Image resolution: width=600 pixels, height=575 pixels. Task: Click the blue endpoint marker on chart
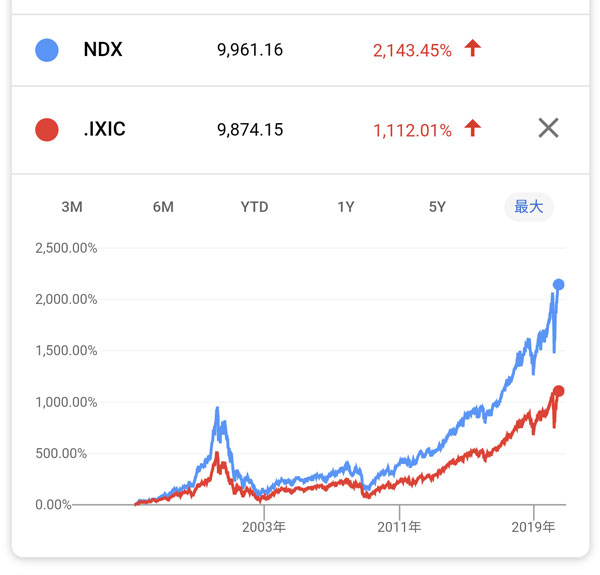(559, 285)
